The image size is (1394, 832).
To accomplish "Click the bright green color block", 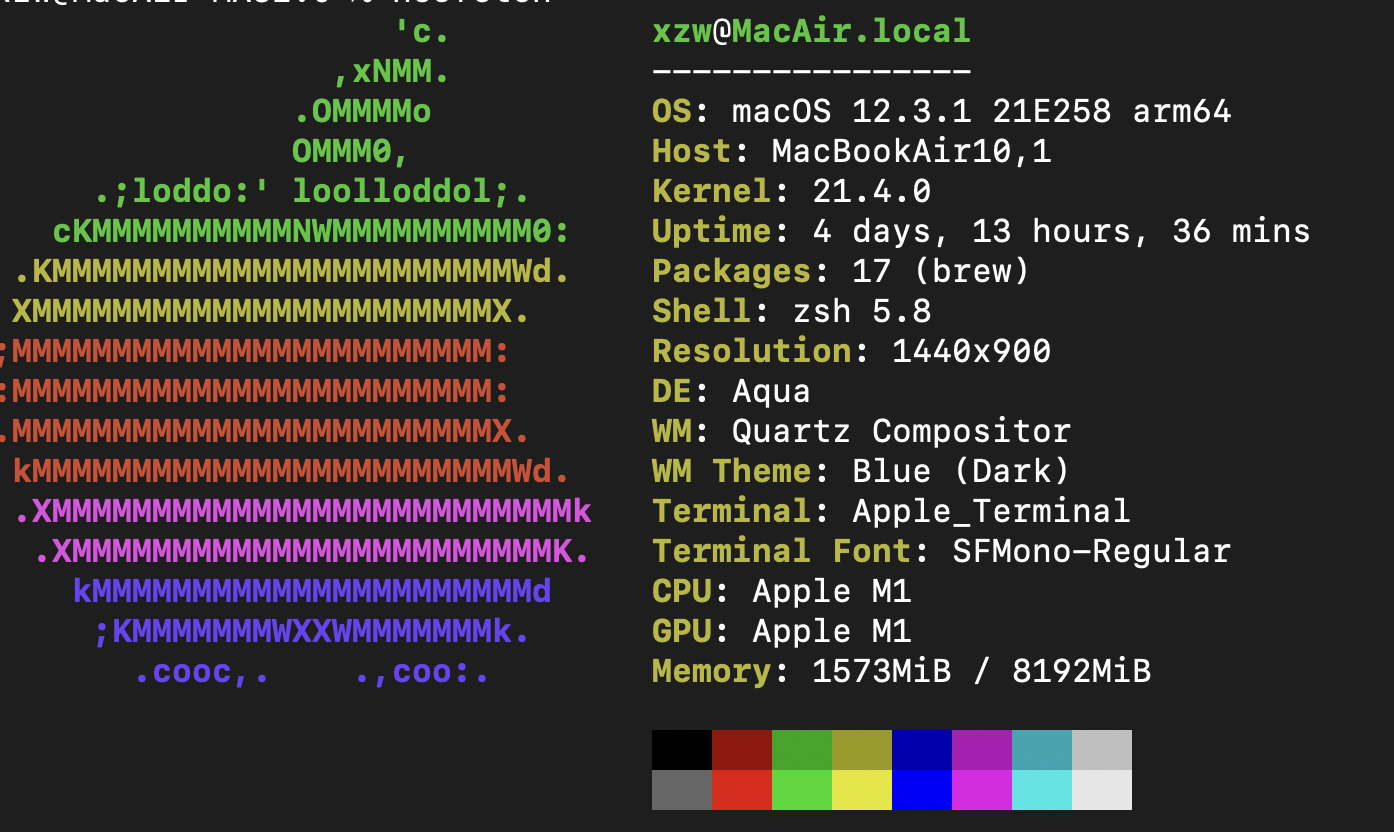I will [x=802, y=790].
